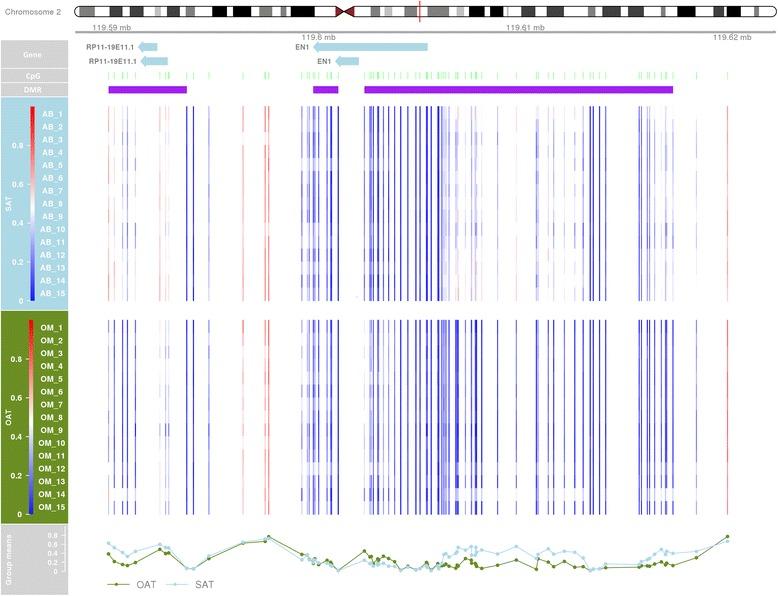778x596 pixels.
Task: Pick the OM_15 sample row label
Action: (x=52, y=507)
